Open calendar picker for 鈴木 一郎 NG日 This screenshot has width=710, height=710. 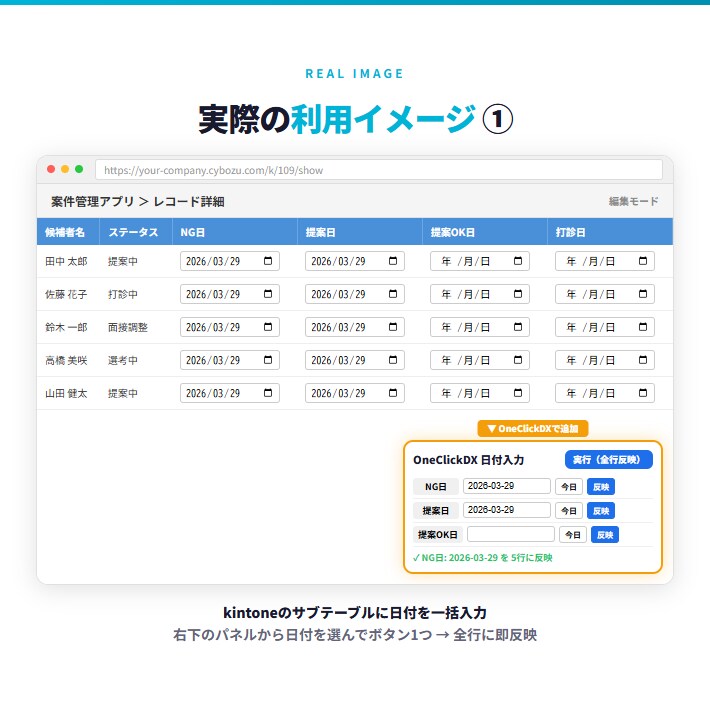pyautogui.click(x=268, y=327)
